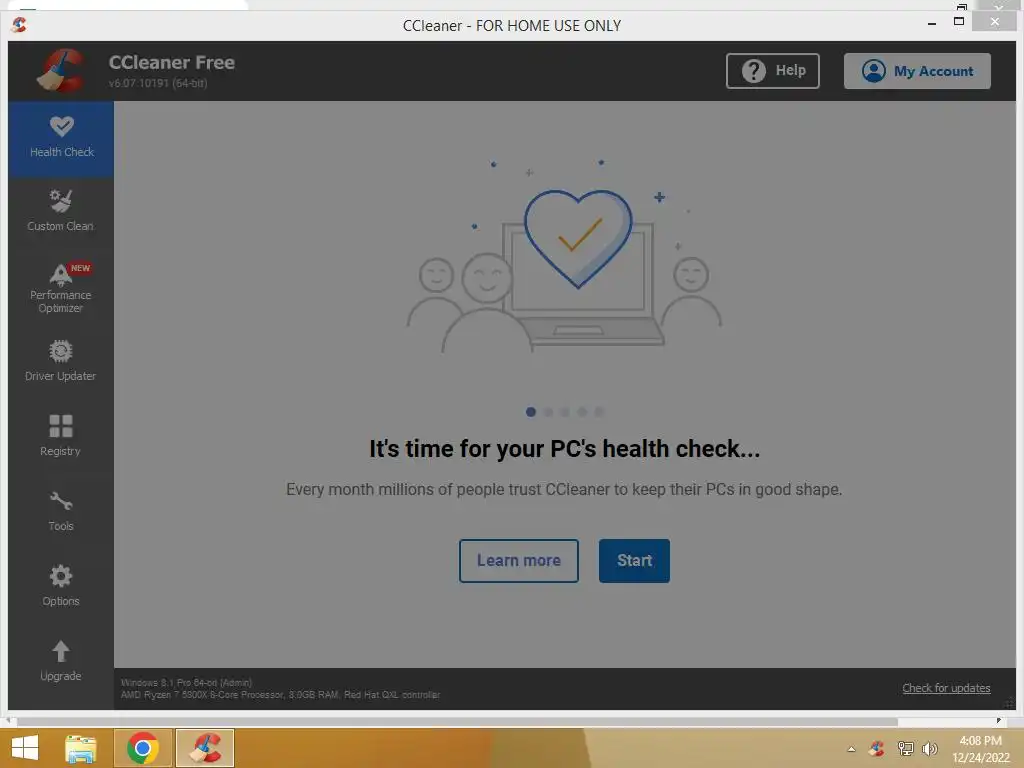This screenshot has width=1024, height=768.
Task: Open the Windows Start button
Action: [x=25, y=748]
